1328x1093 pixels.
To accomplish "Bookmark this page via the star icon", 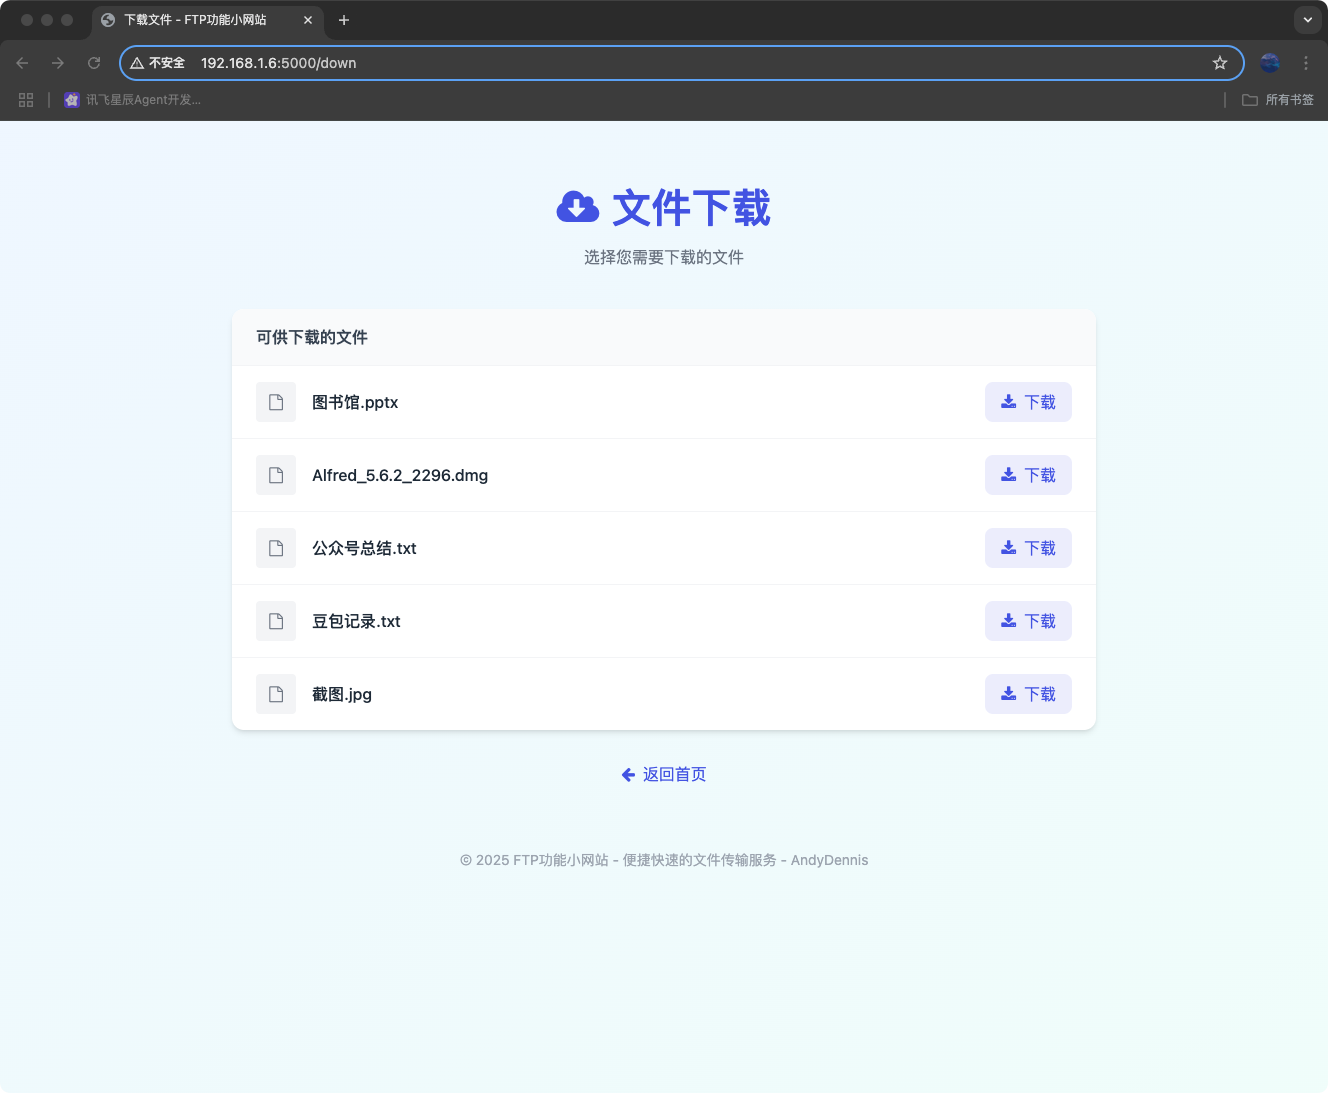I will (1220, 62).
